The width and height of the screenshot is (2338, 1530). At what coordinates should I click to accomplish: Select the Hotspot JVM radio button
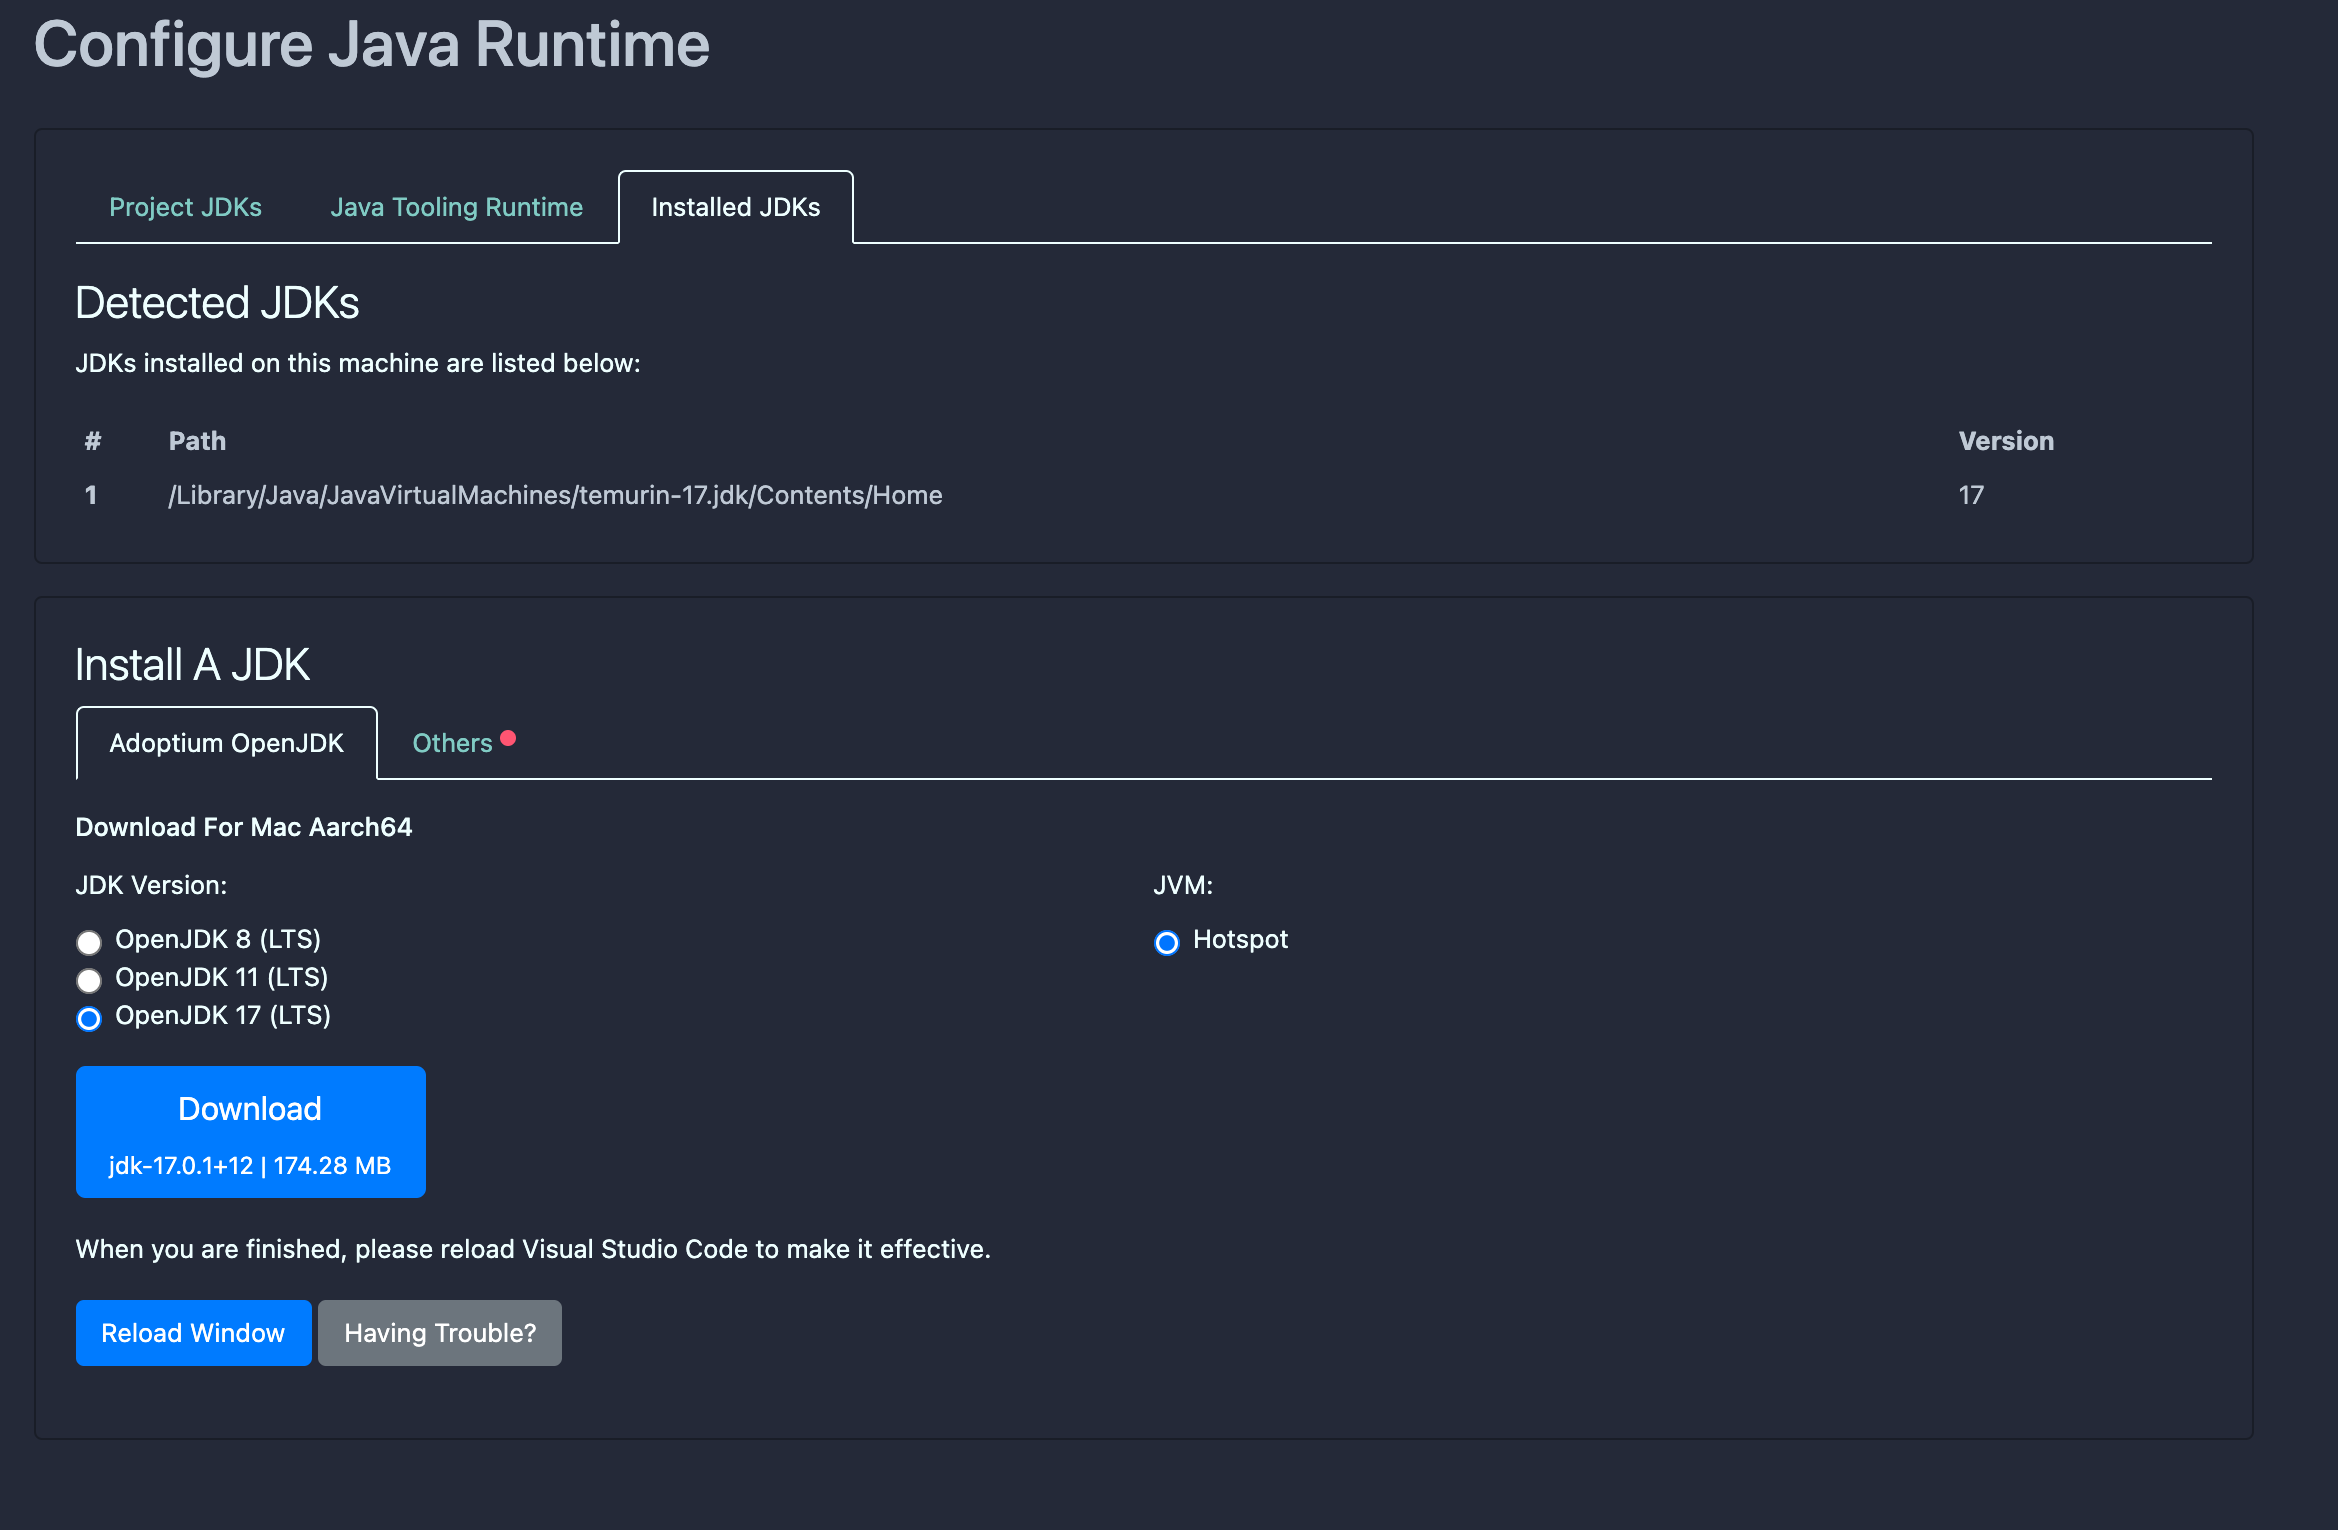tap(1166, 942)
